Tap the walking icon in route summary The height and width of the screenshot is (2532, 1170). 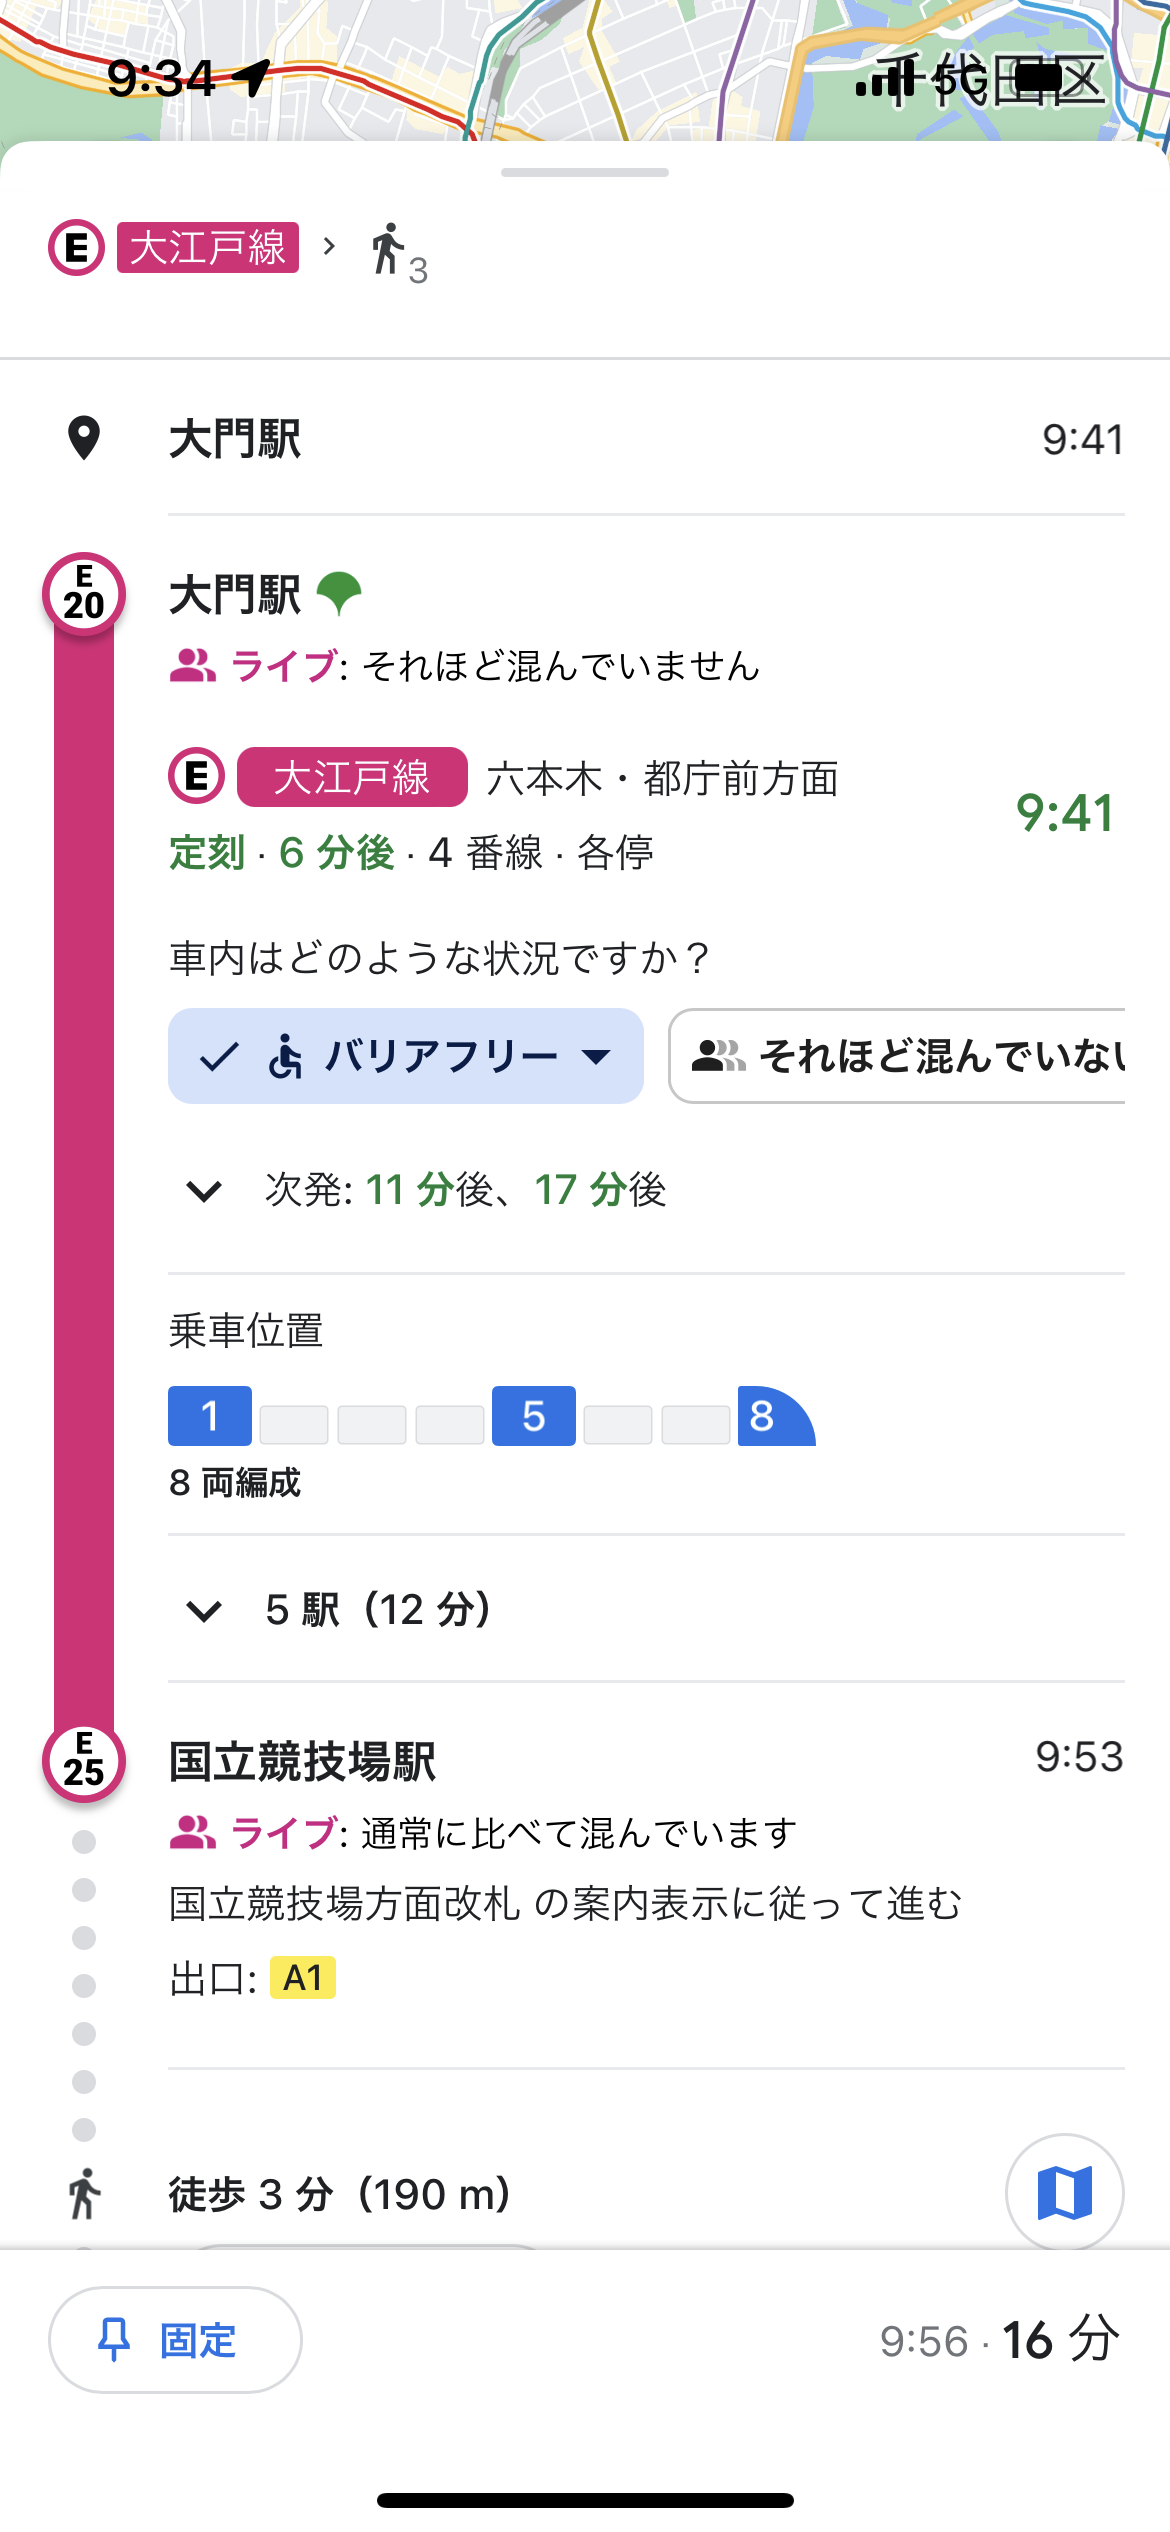[x=388, y=249]
